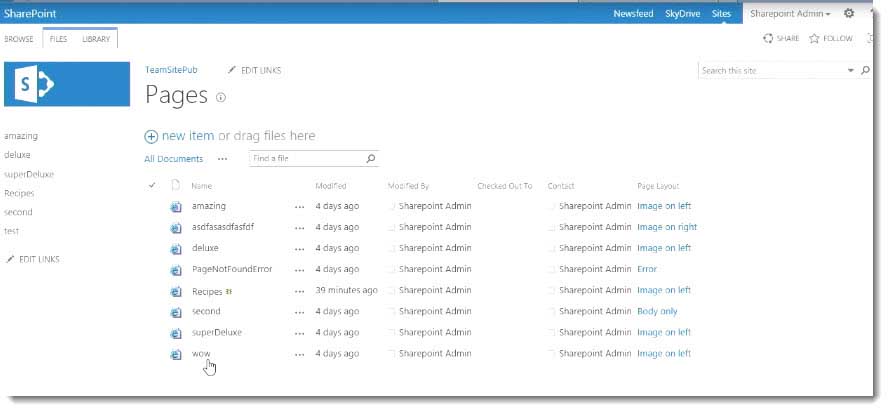Click presence box beside amazing's Modified By
This screenshot has height=411, width=888.
[392, 207]
